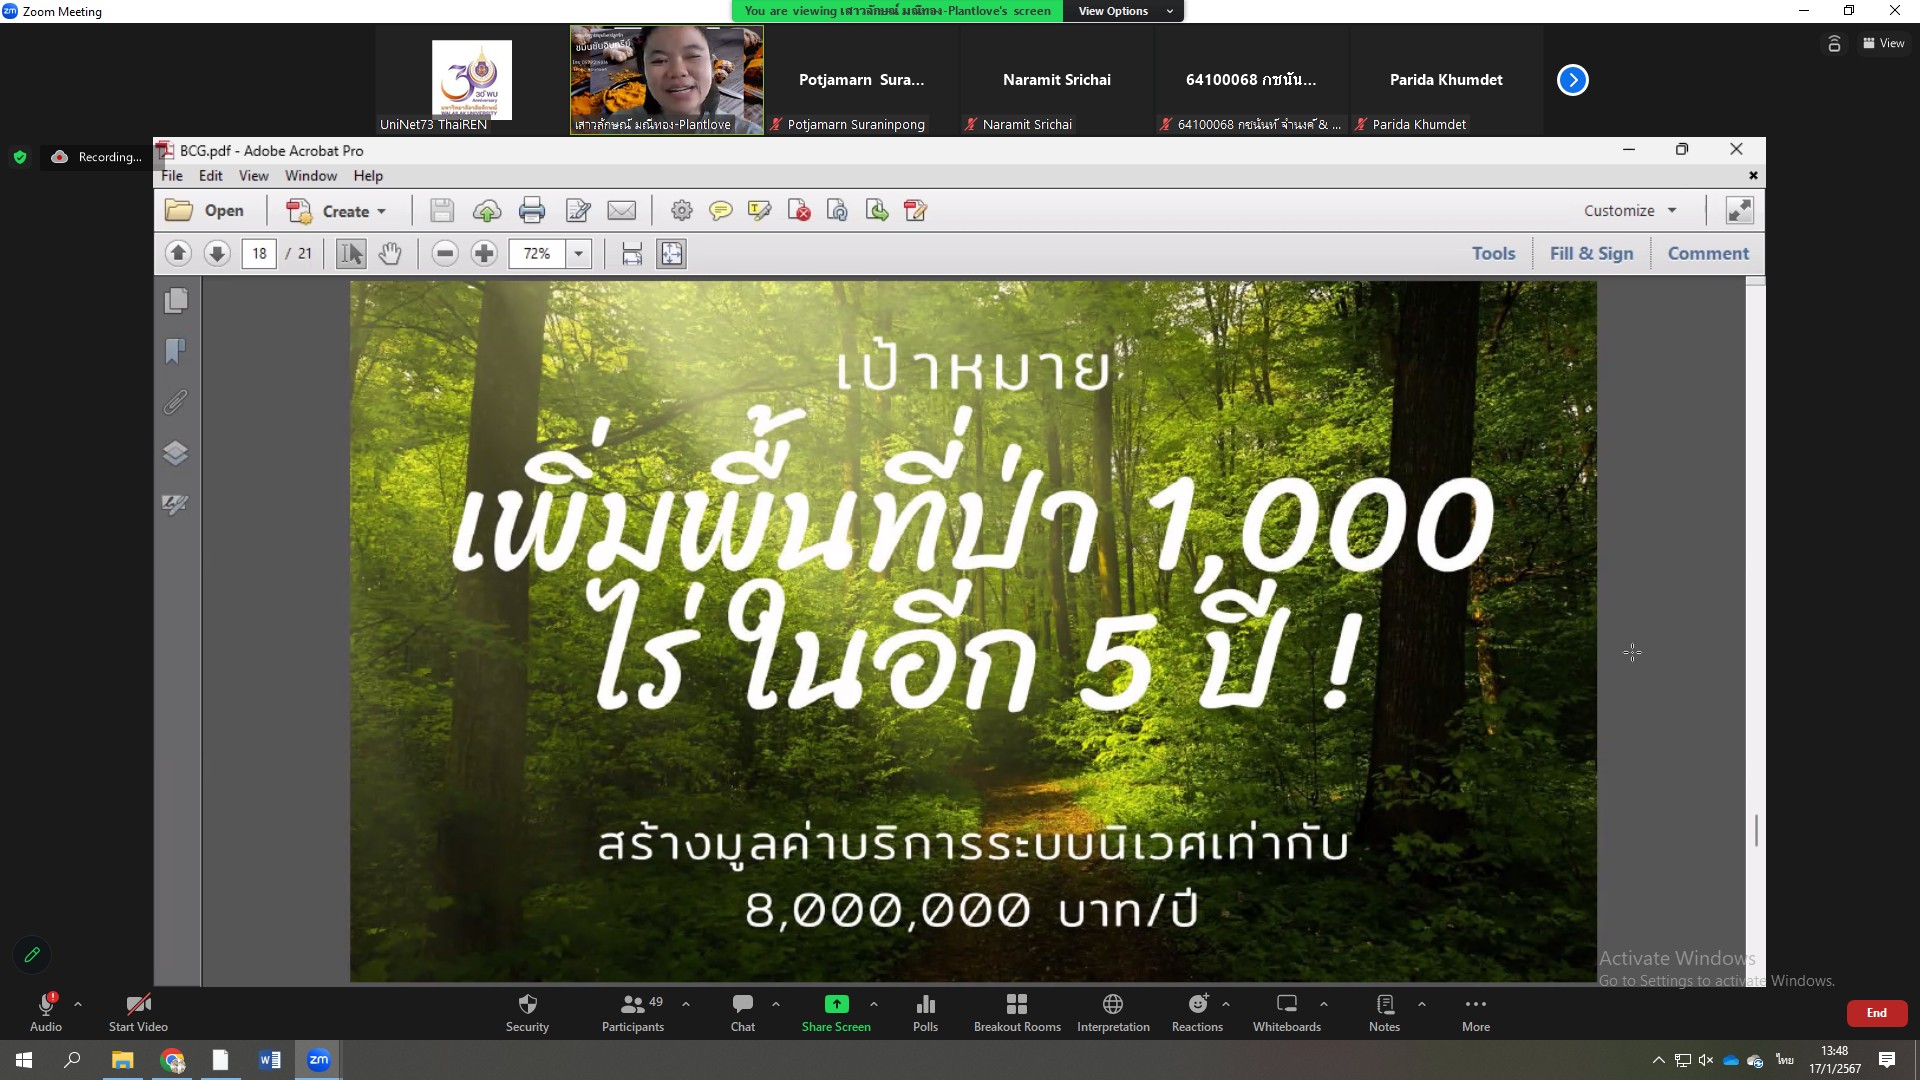
Task: Open the Window menu
Action: click(x=310, y=176)
